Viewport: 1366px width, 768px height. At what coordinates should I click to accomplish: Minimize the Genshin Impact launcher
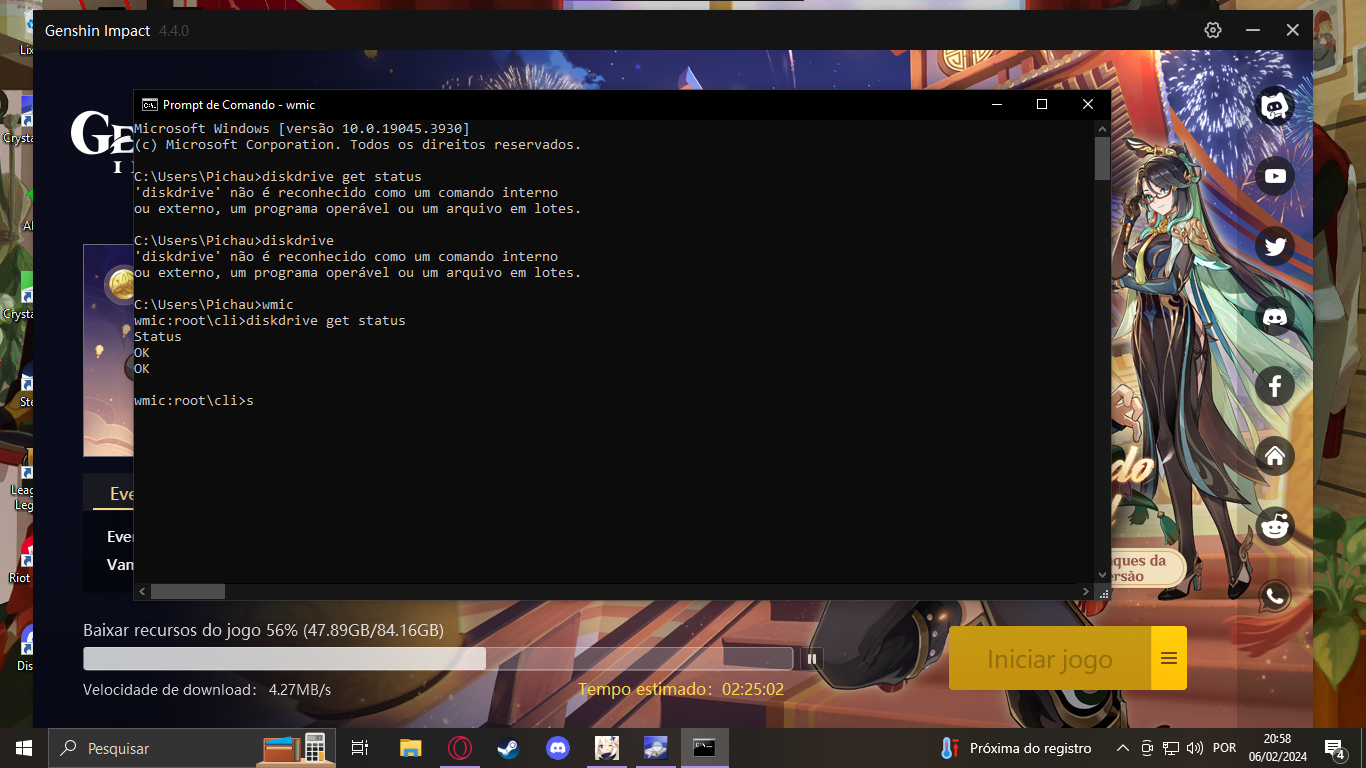(x=1253, y=30)
